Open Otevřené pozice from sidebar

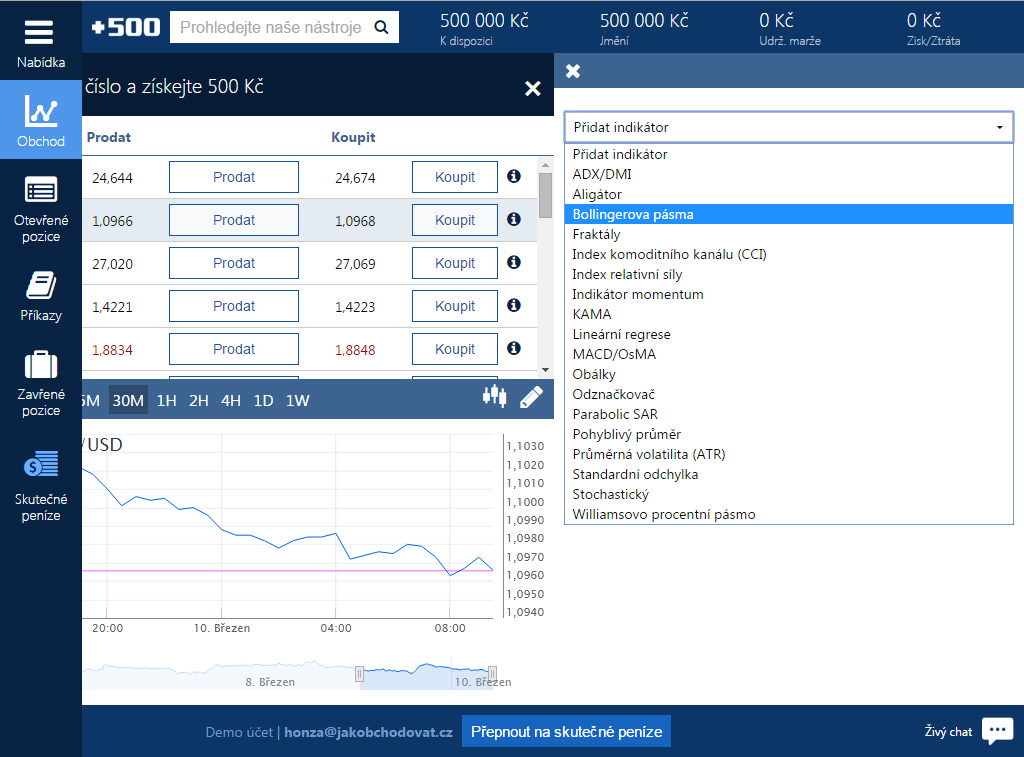pyautogui.click(x=40, y=209)
